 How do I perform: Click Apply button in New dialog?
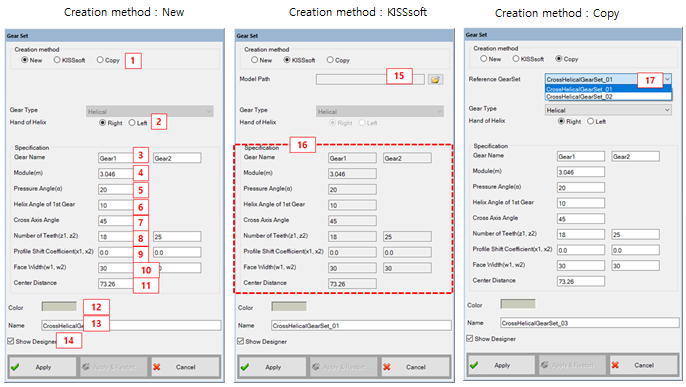(x=42, y=367)
